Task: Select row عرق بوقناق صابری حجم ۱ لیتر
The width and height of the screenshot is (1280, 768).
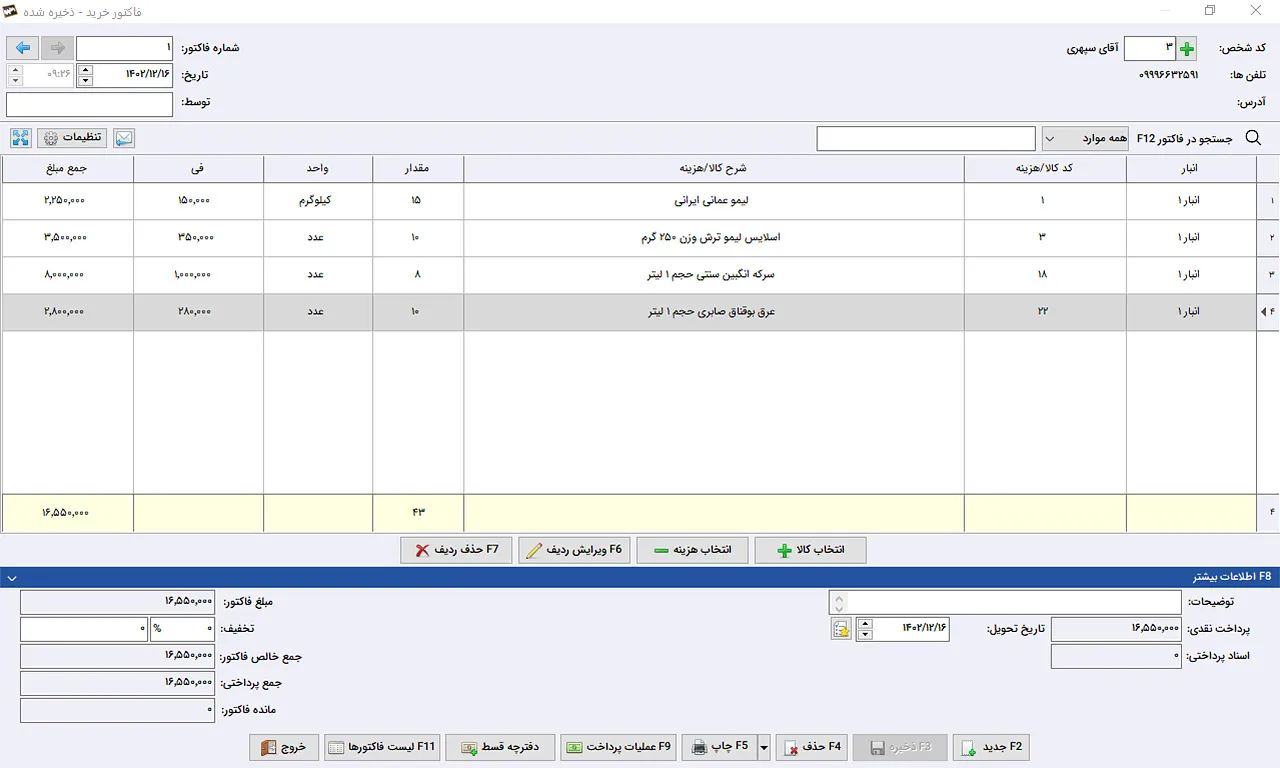Action: (x=640, y=312)
